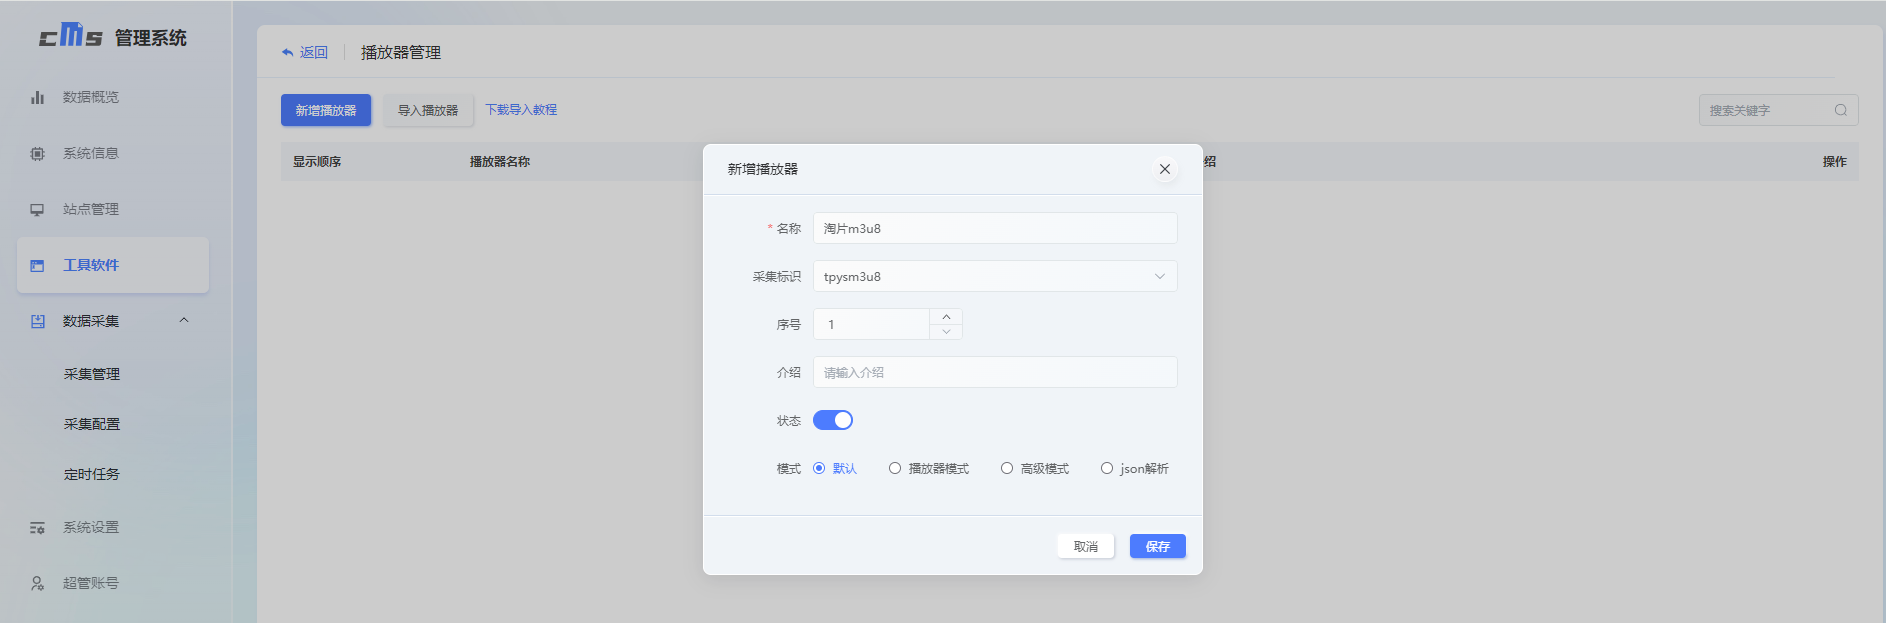This screenshot has height=623, width=1886.
Task: Collapse the 数据采集 menu chevron
Action: click(184, 320)
